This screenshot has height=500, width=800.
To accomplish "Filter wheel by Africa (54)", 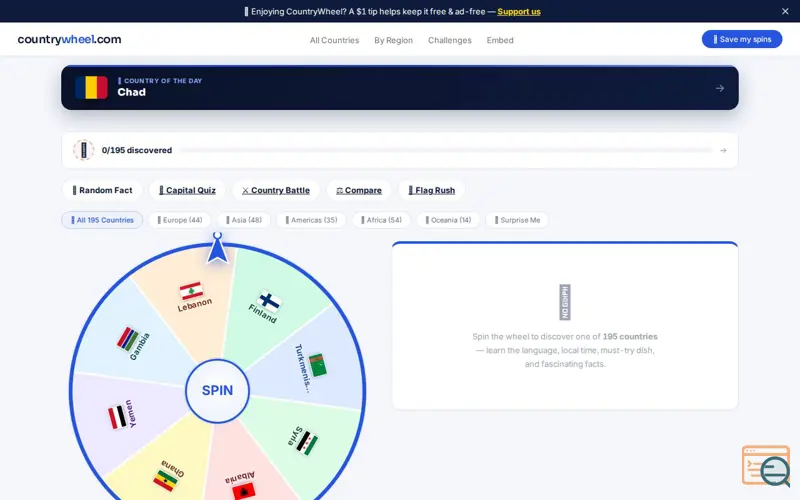I will tap(381, 220).
